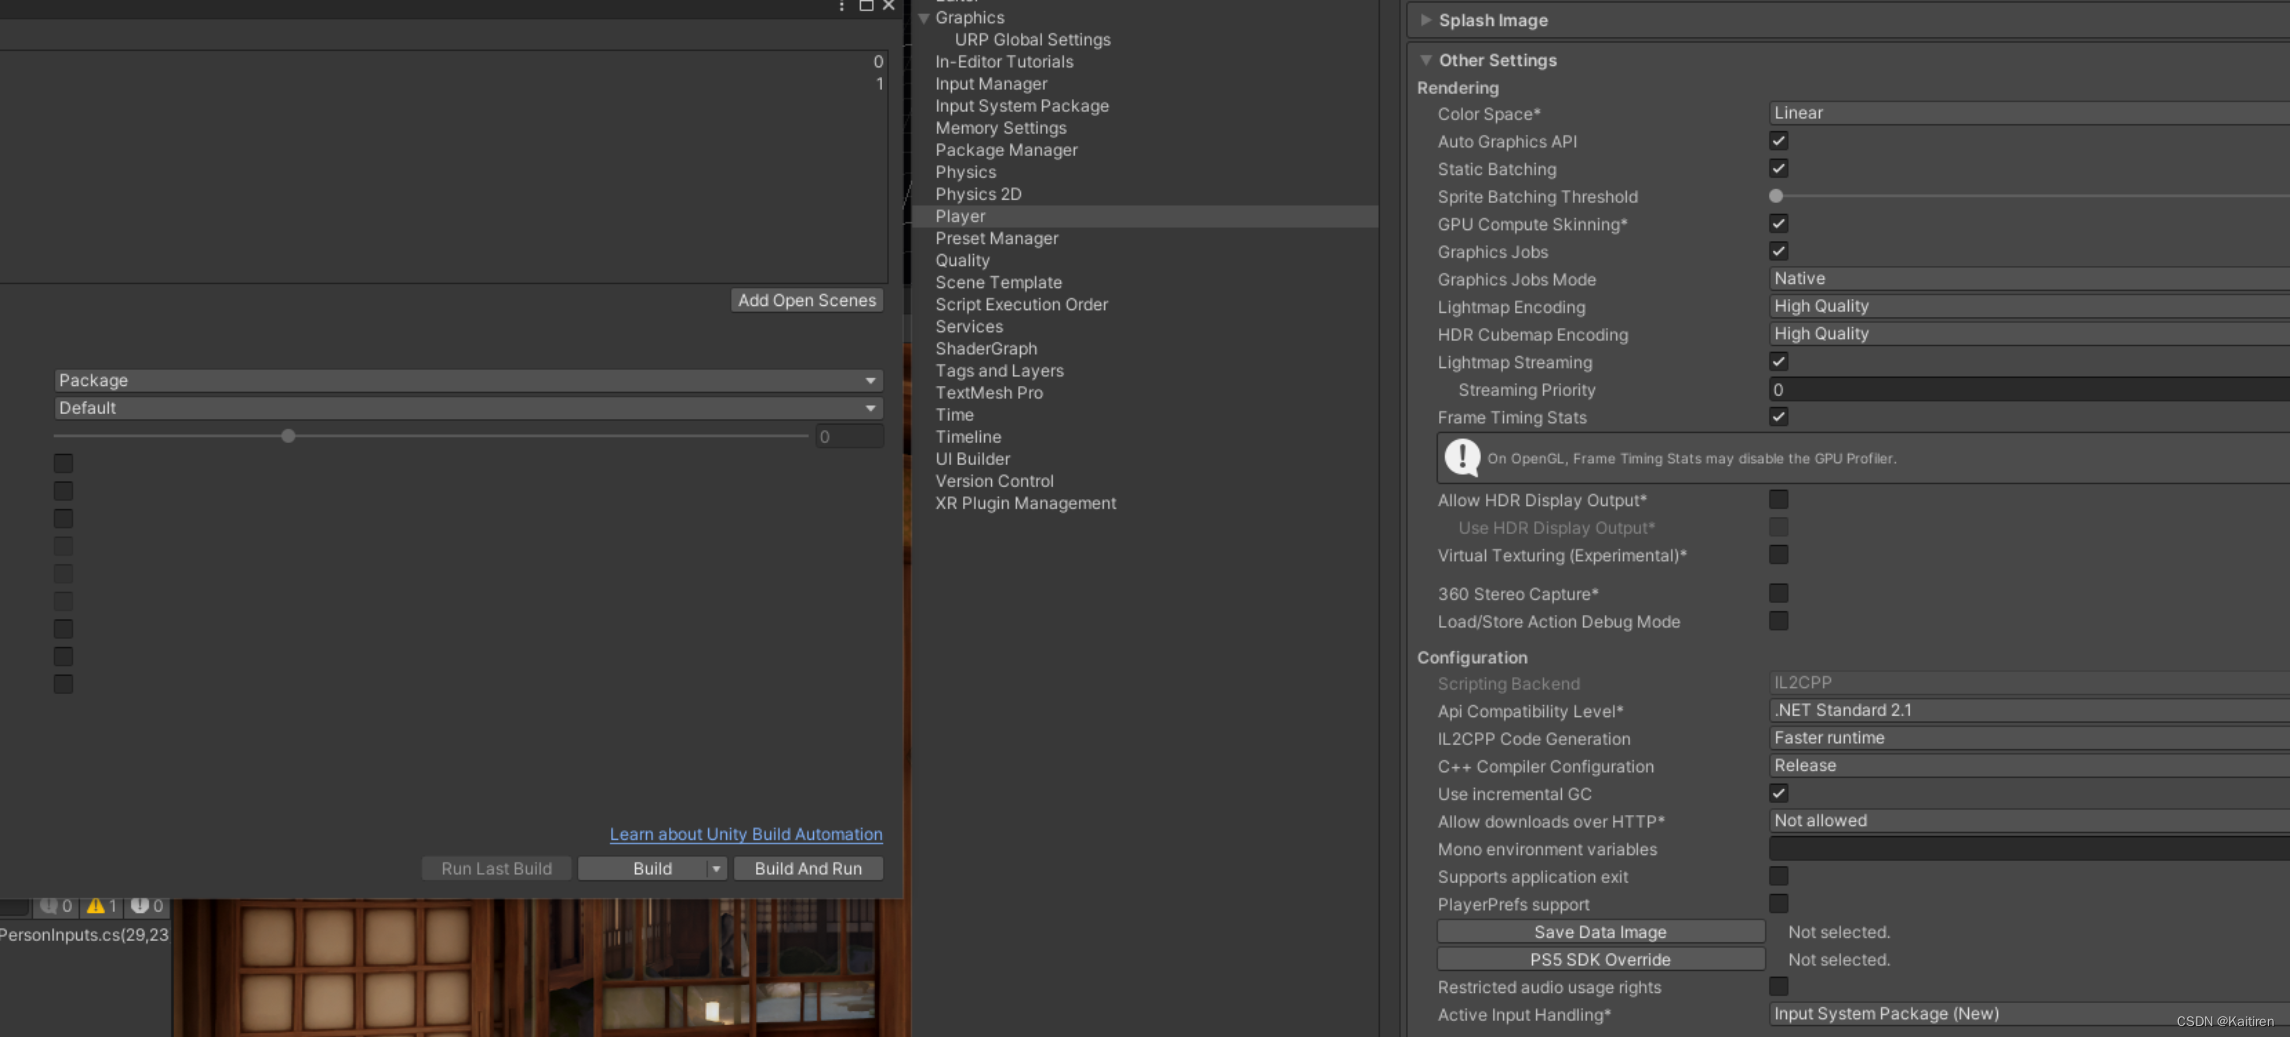Open Graphics Jobs Mode dropdown
The height and width of the screenshot is (1037, 2290).
[x=2029, y=279]
